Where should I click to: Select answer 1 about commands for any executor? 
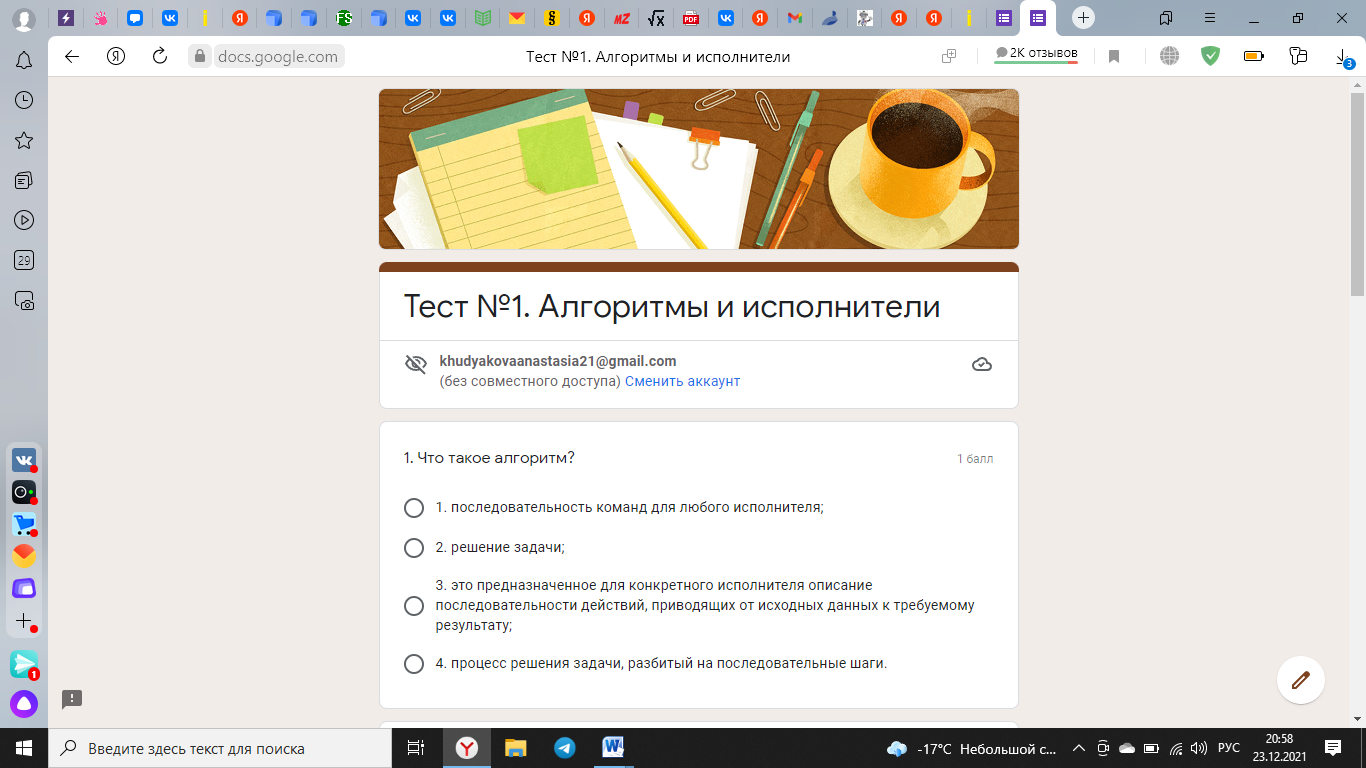[x=414, y=508]
